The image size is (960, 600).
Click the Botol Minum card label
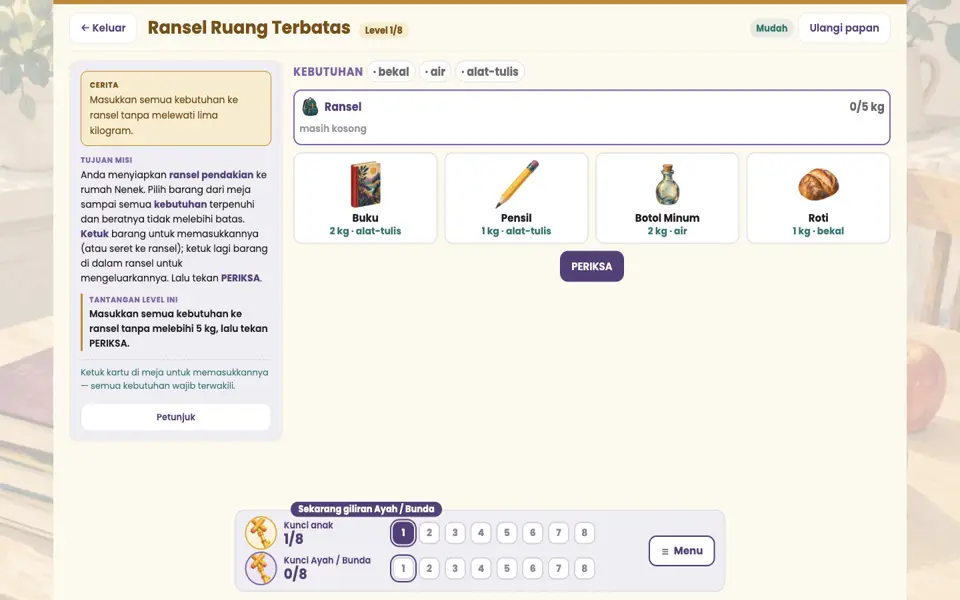(667, 218)
